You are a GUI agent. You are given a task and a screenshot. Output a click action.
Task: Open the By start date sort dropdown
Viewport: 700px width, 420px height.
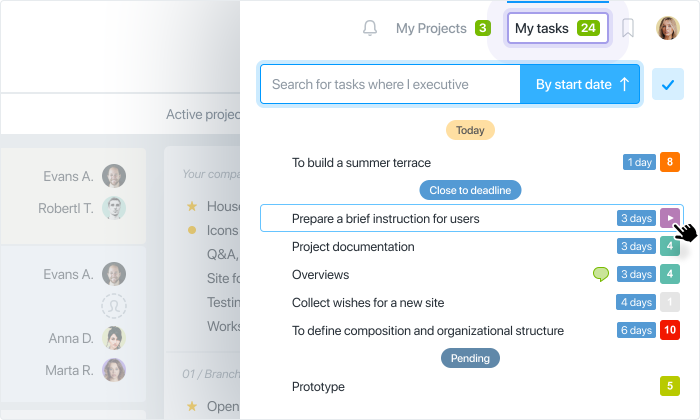[x=579, y=84]
